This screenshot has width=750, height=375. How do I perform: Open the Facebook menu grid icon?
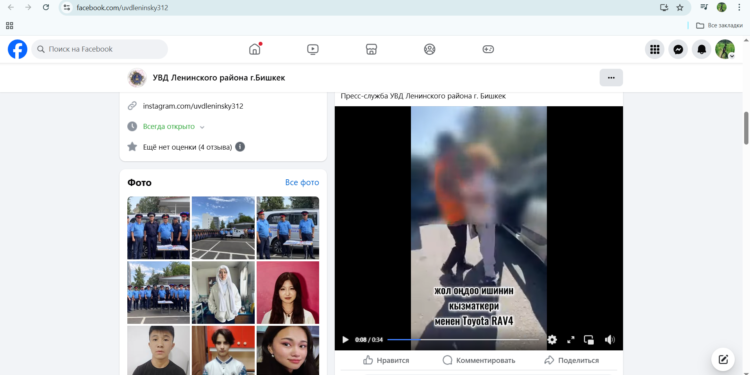[655, 49]
